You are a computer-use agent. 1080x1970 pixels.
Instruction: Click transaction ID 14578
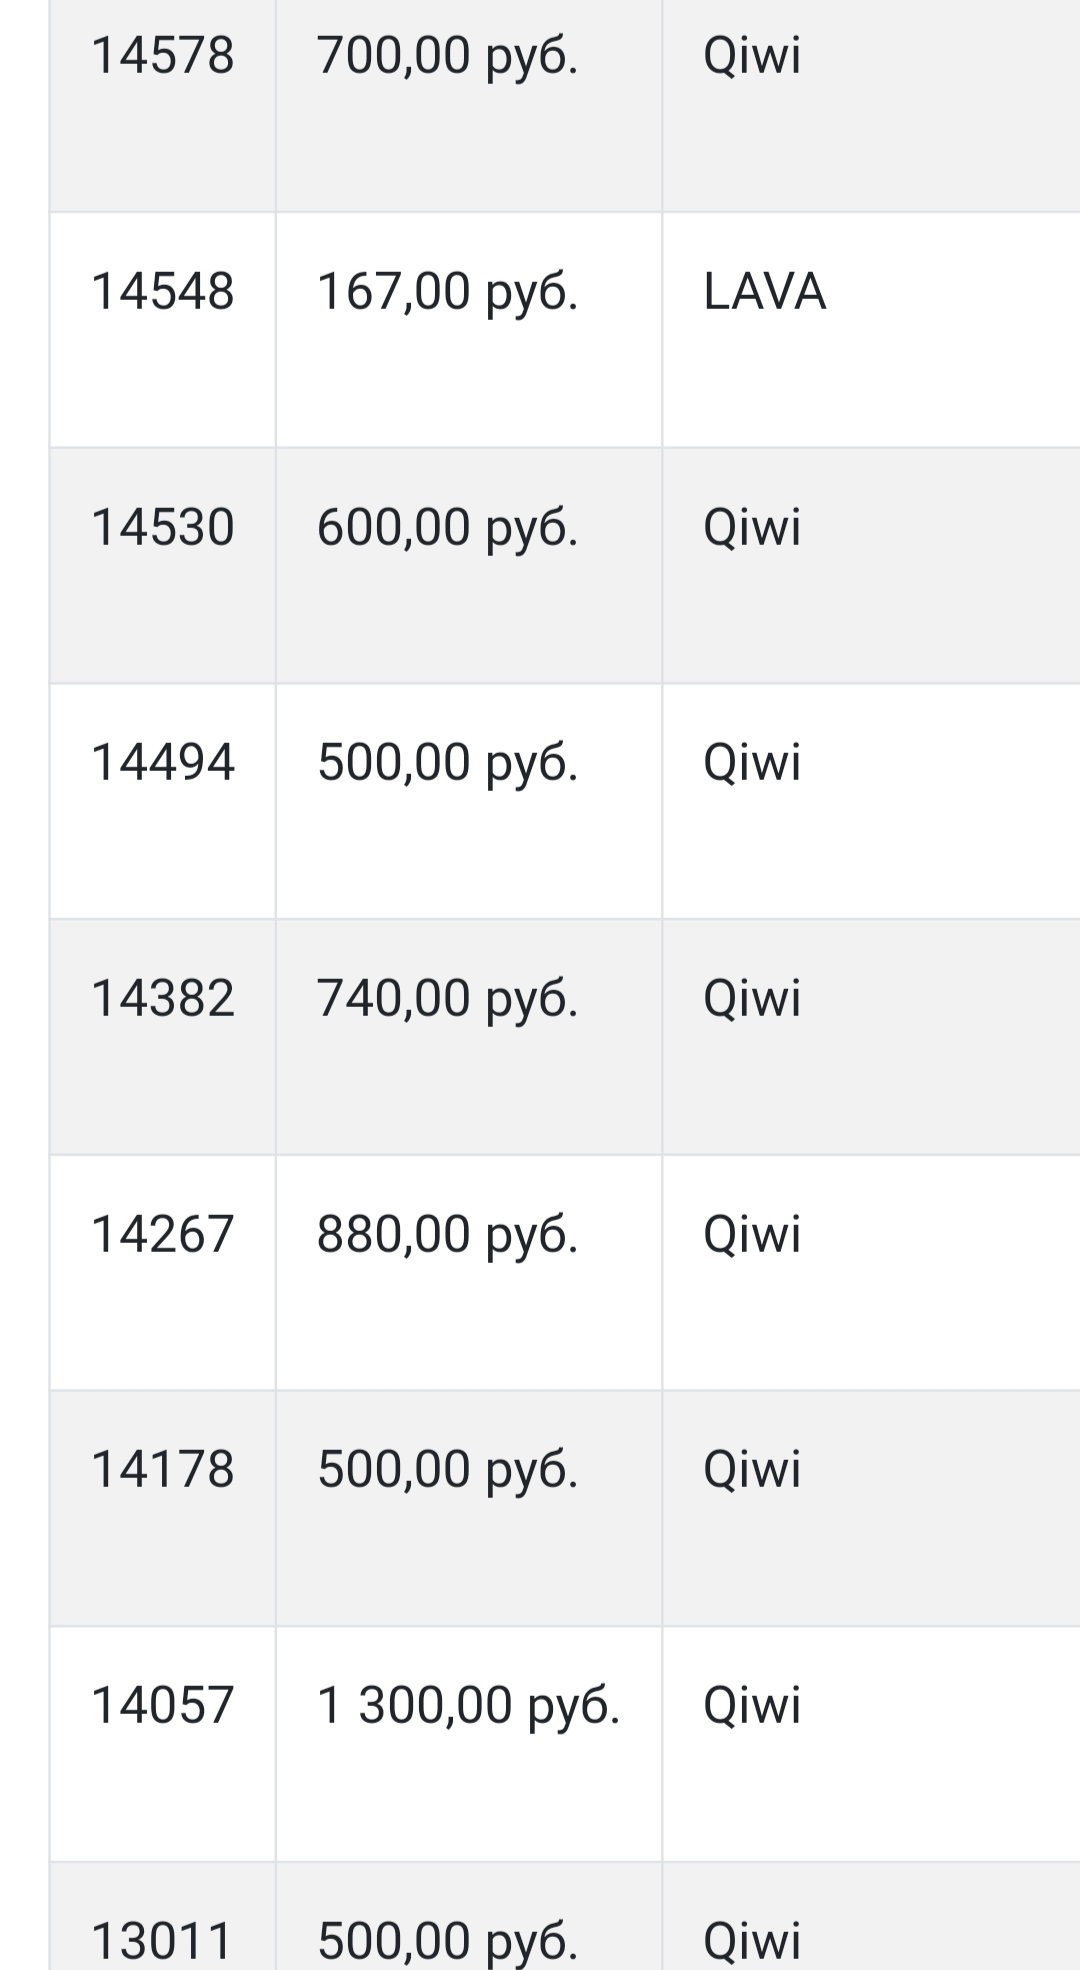tap(162, 56)
